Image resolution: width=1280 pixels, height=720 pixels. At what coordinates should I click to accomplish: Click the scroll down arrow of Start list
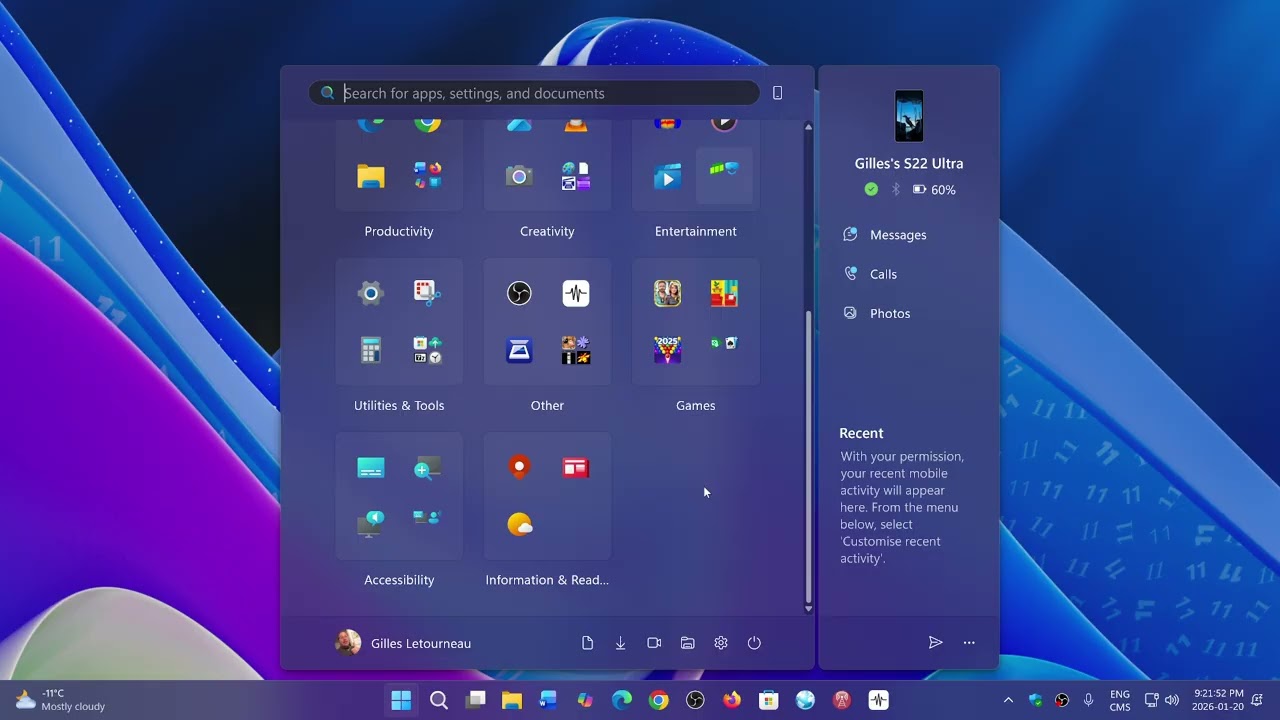tap(808, 608)
